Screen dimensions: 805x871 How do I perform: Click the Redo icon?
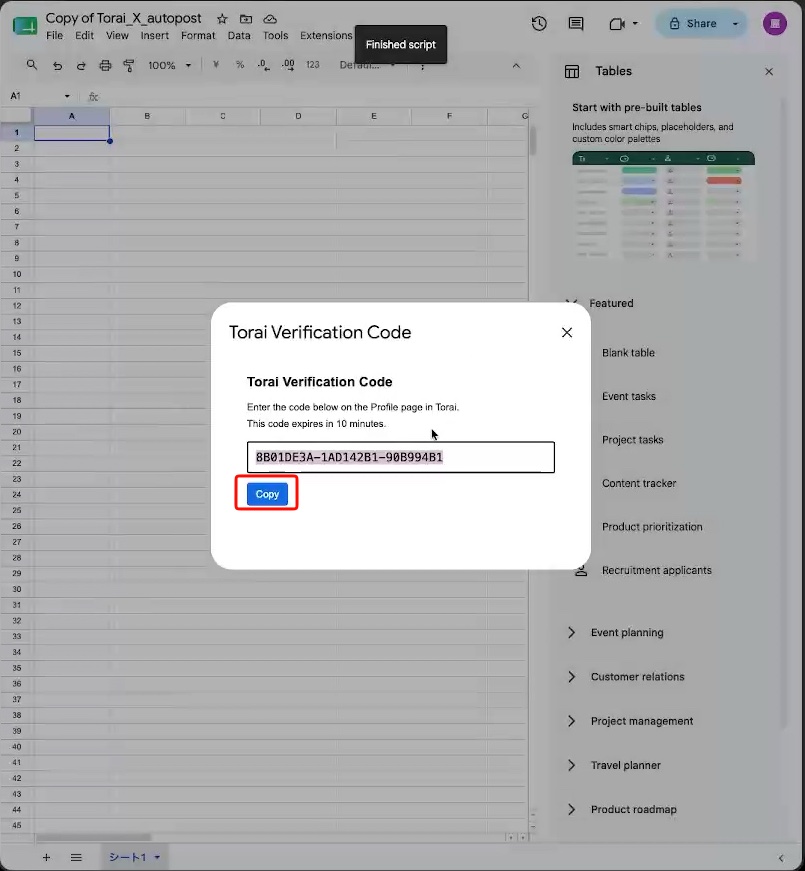pyautogui.click(x=81, y=66)
